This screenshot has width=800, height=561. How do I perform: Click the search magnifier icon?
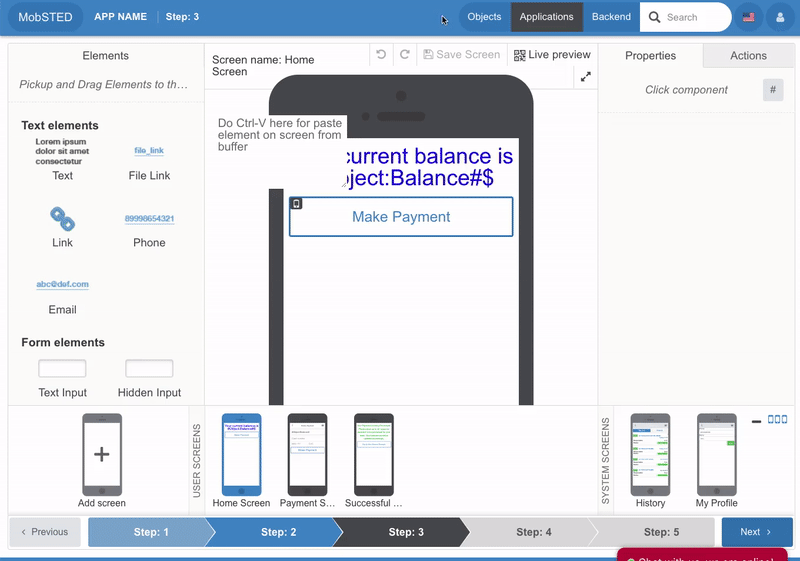(x=654, y=17)
